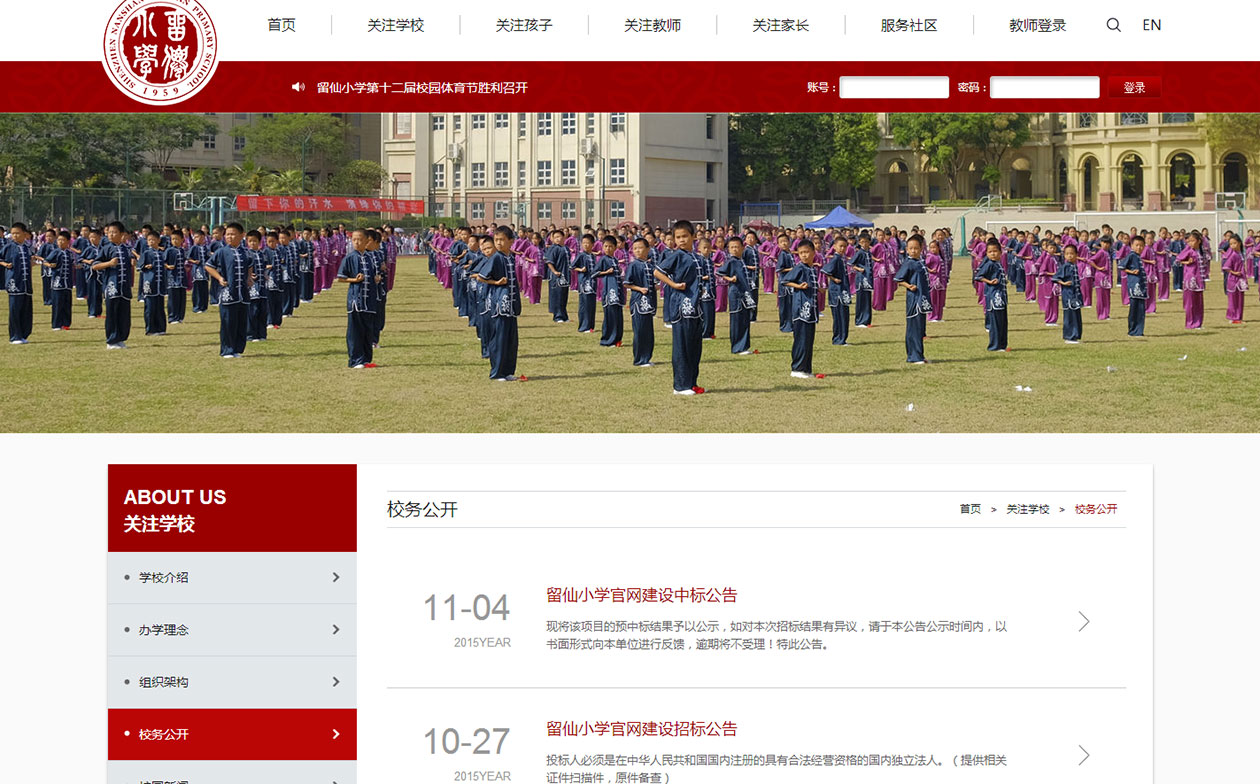The width and height of the screenshot is (1260, 784).
Task: Click 校务公开 in the breadcrumb
Action: 1096,509
